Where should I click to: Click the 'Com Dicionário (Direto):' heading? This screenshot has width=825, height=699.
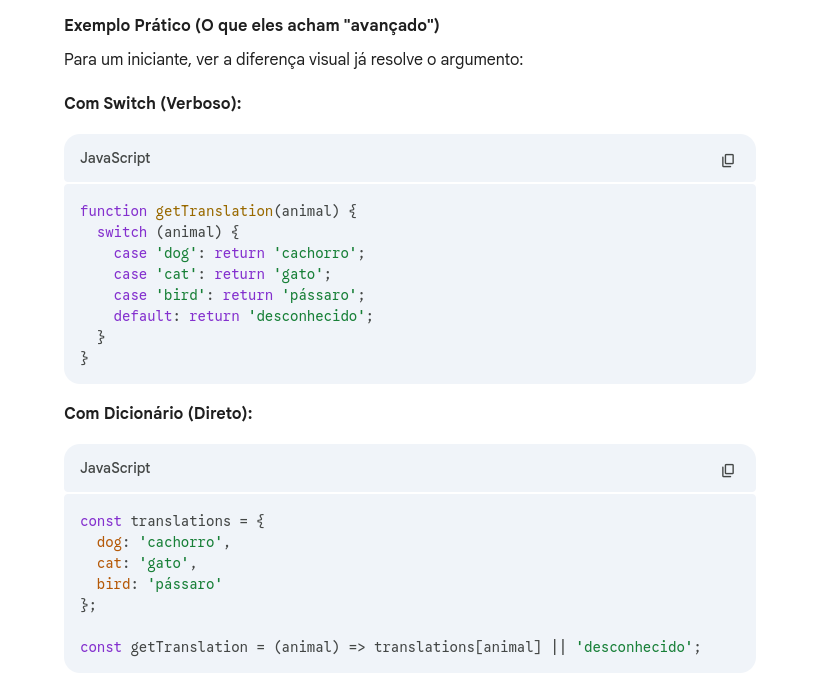(158, 413)
